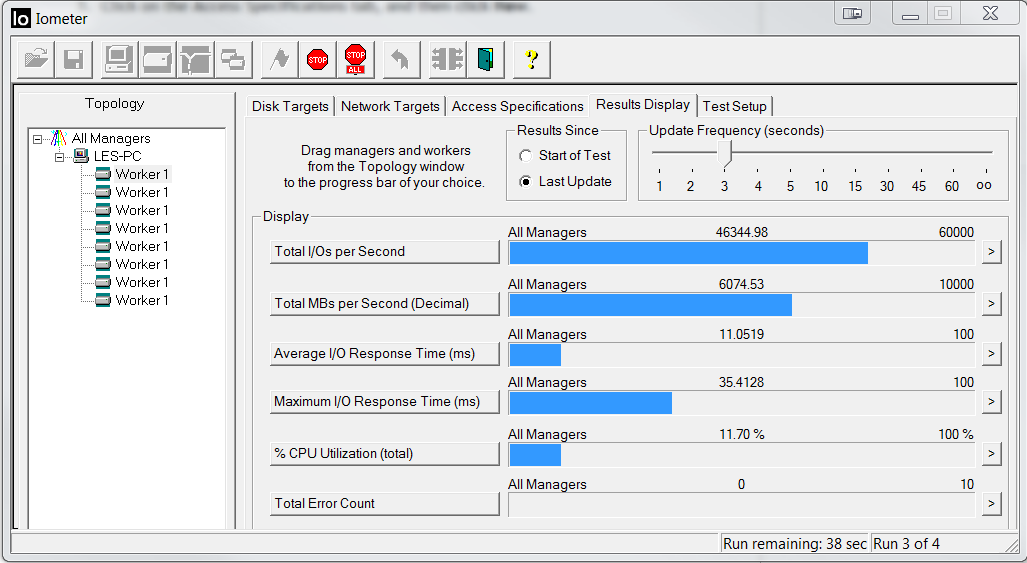Click the Open configuration file folder icon

click(x=36, y=60)
